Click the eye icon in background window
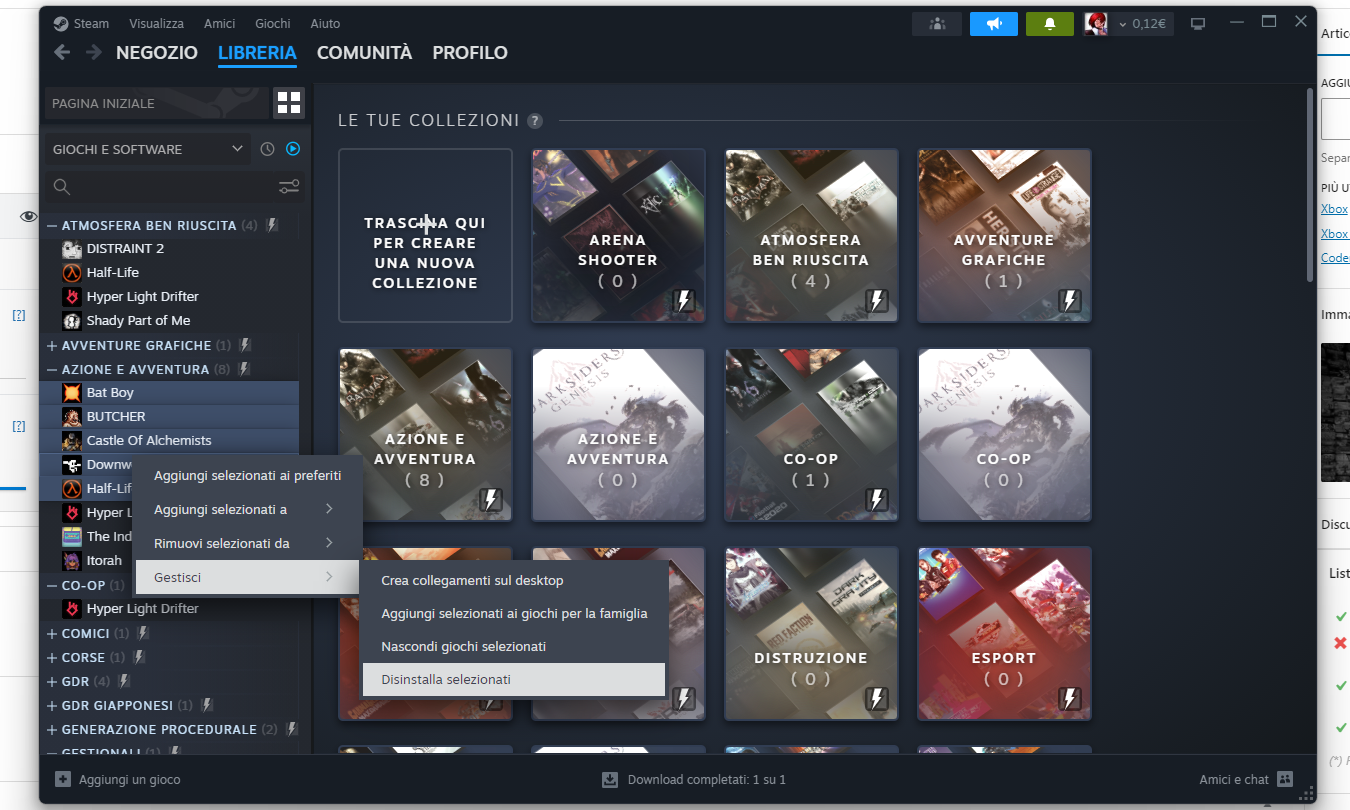The width and height of the screenshot is (1350, 810). click(x=28, y=216)
